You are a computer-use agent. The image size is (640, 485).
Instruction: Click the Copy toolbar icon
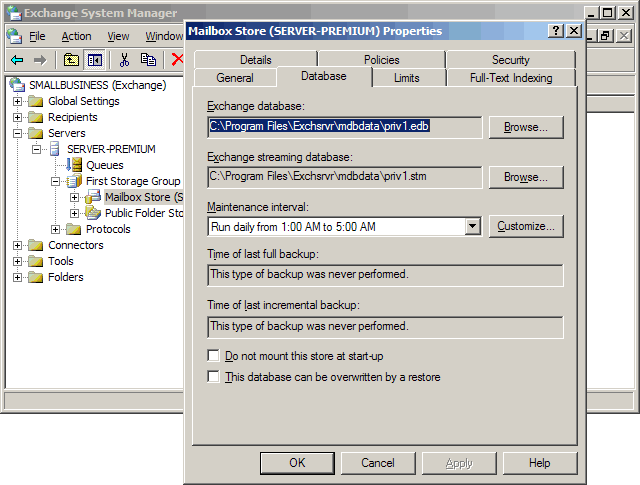coord(148,60)
